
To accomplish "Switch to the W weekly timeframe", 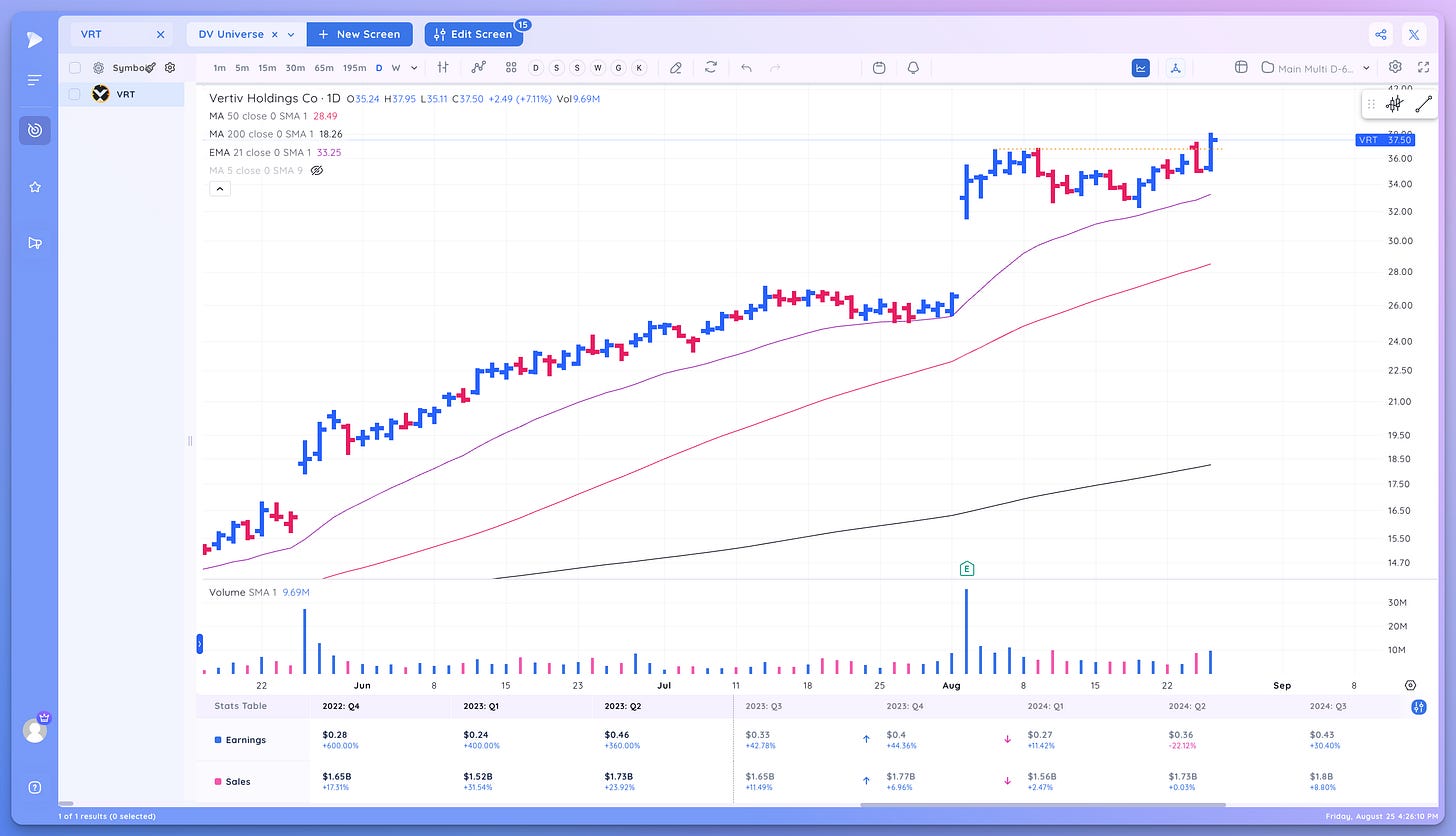I will (396, 68).
